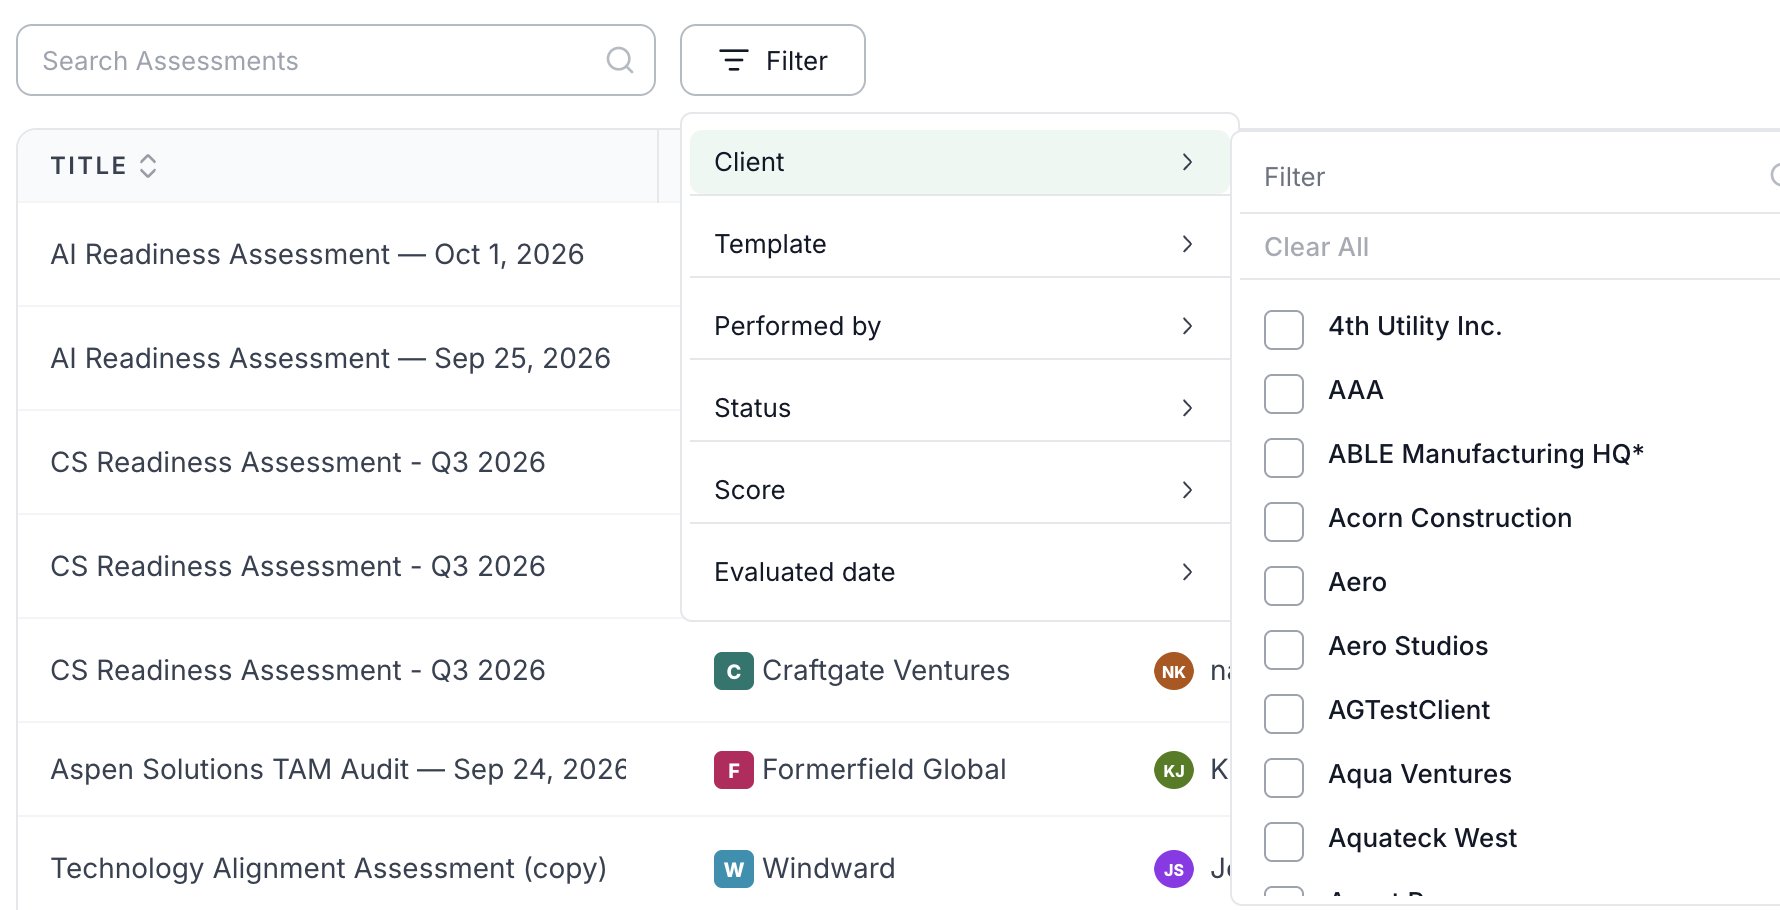Viewport: 1780px width, 910px height.
Task: Click the red F avatar for Formerfield Global
Action: [x=733, y=770]
